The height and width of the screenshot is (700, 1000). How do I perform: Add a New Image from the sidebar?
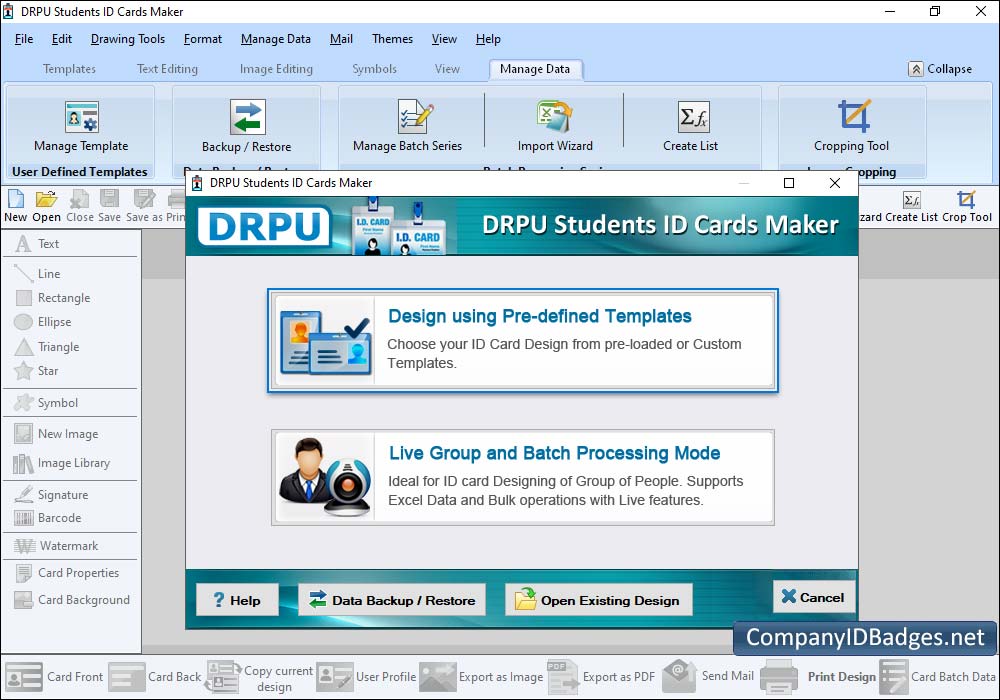click(56, 434)
